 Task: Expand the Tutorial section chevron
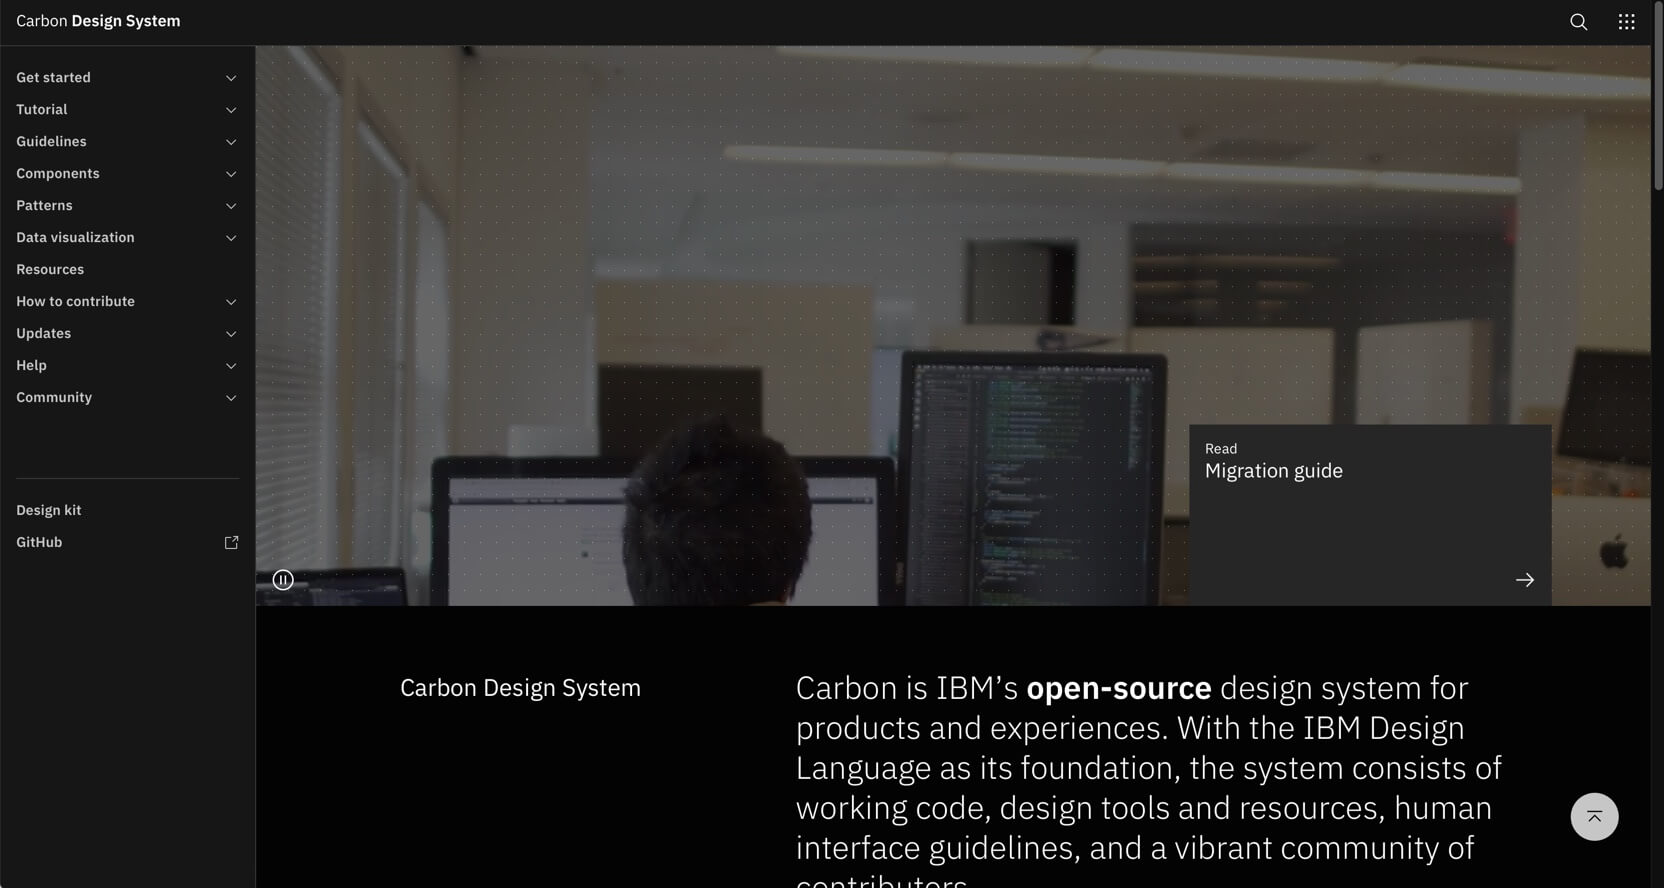pyautogui.click(x=231, y=110)
